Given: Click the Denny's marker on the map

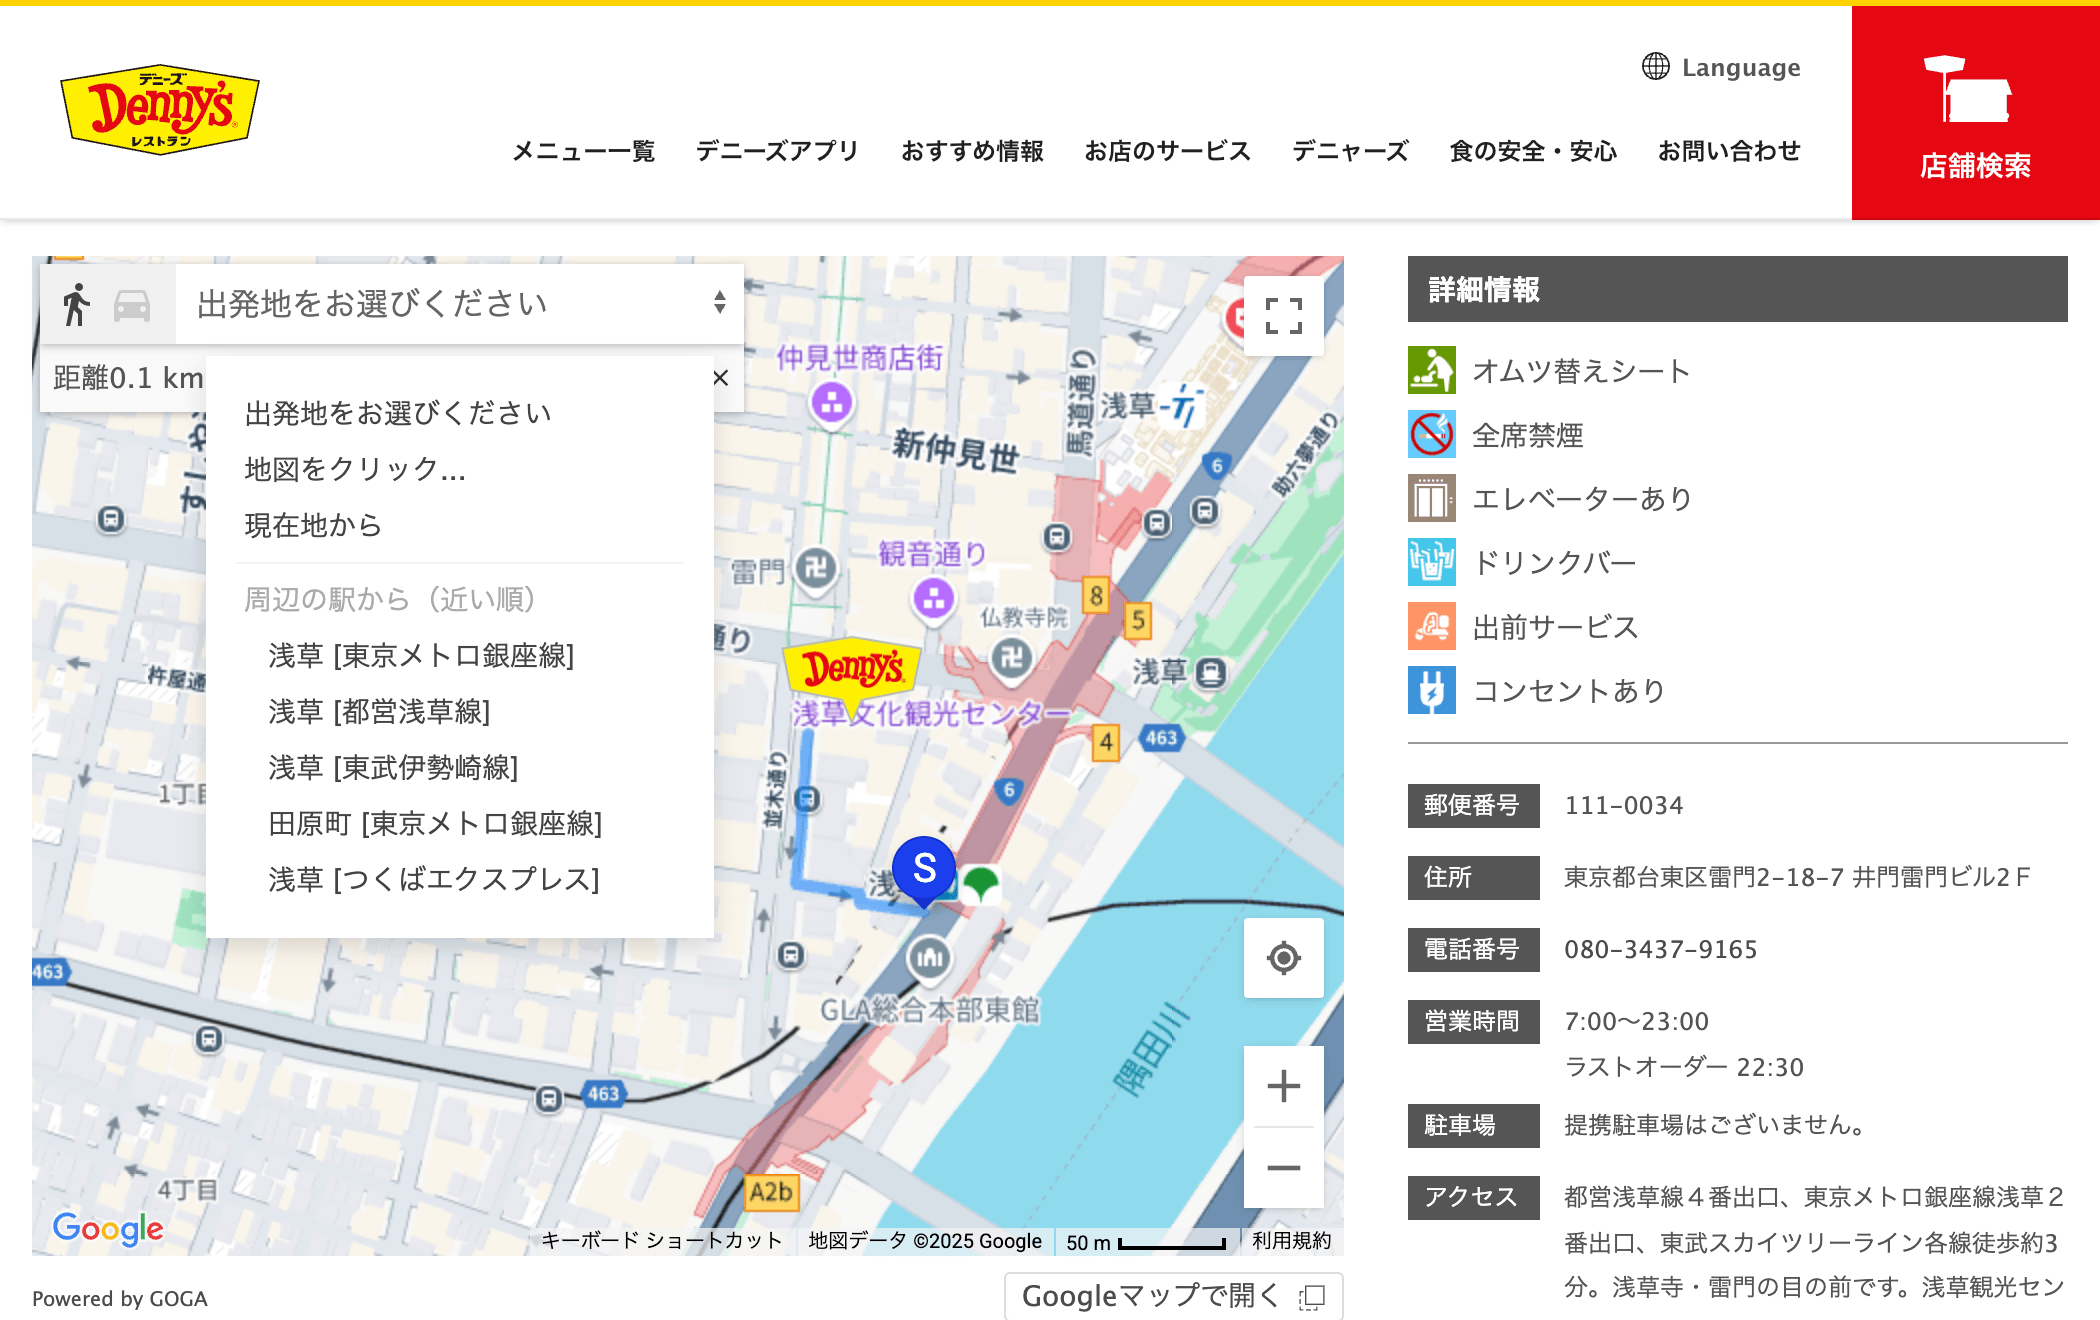Looking at the screenshot, I should (x=853, y=670).
